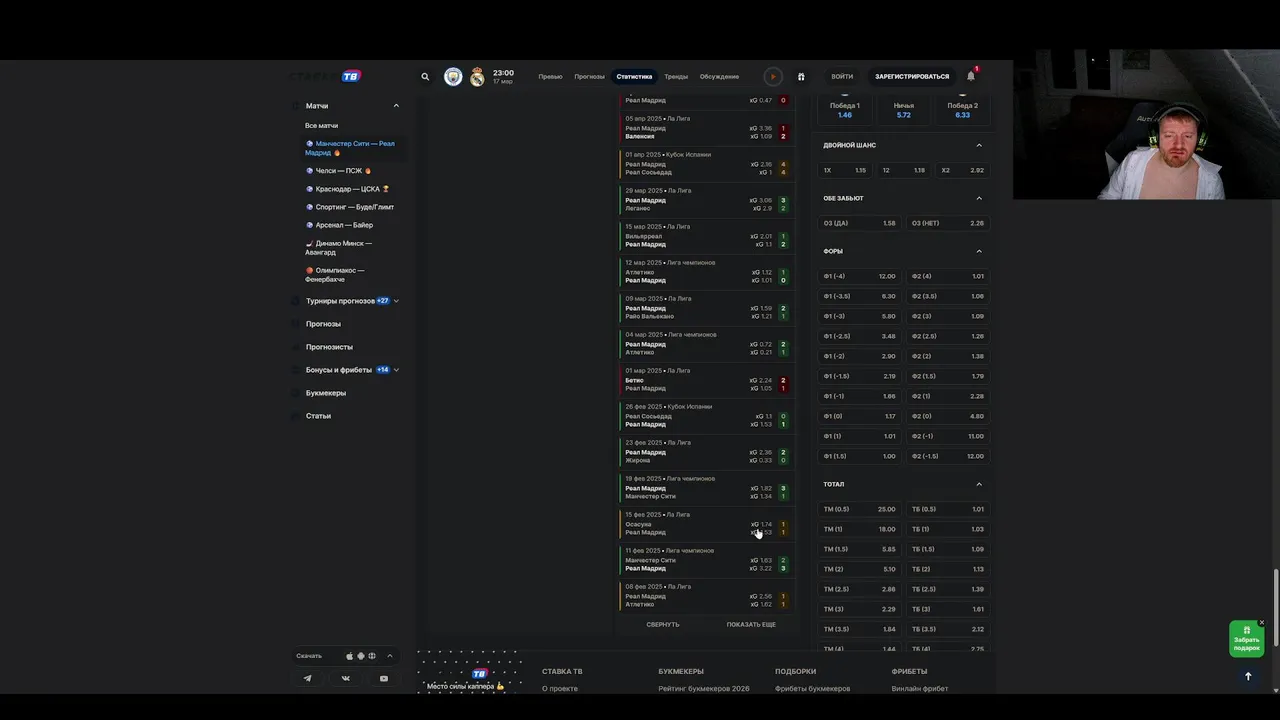Viewport: 1280px width, 720px height.
Task: Select X2 double chance odds 2.92
Action: 963,170
